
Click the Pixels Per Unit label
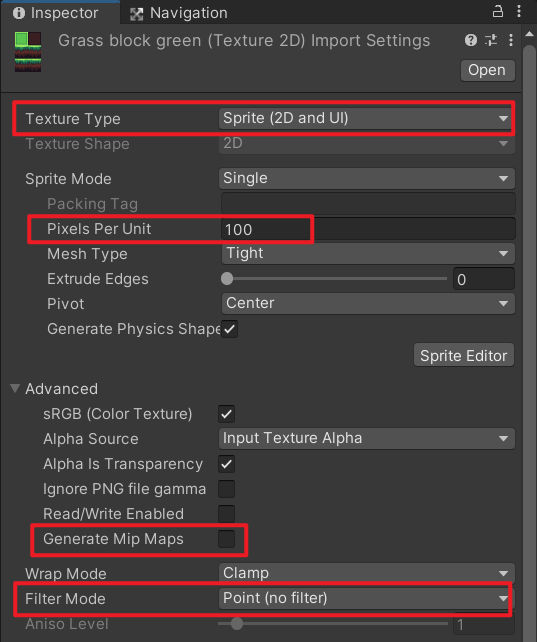coord(99,229)
